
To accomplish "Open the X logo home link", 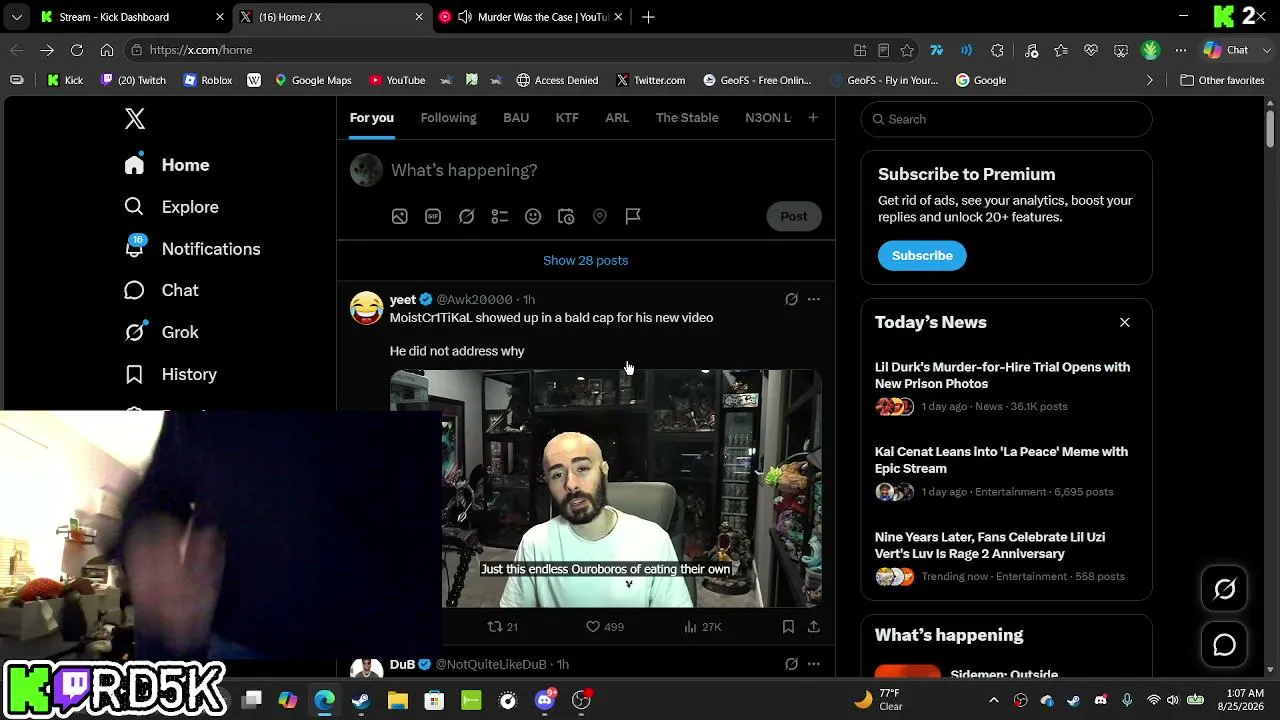I will click(135, 118).
